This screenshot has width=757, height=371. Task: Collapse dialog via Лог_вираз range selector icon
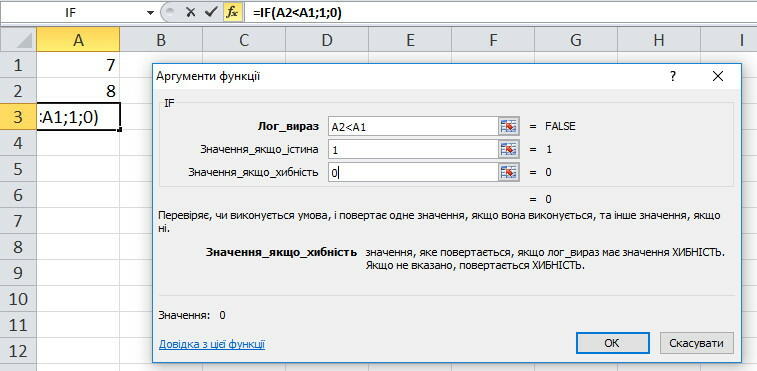point(509,127)
